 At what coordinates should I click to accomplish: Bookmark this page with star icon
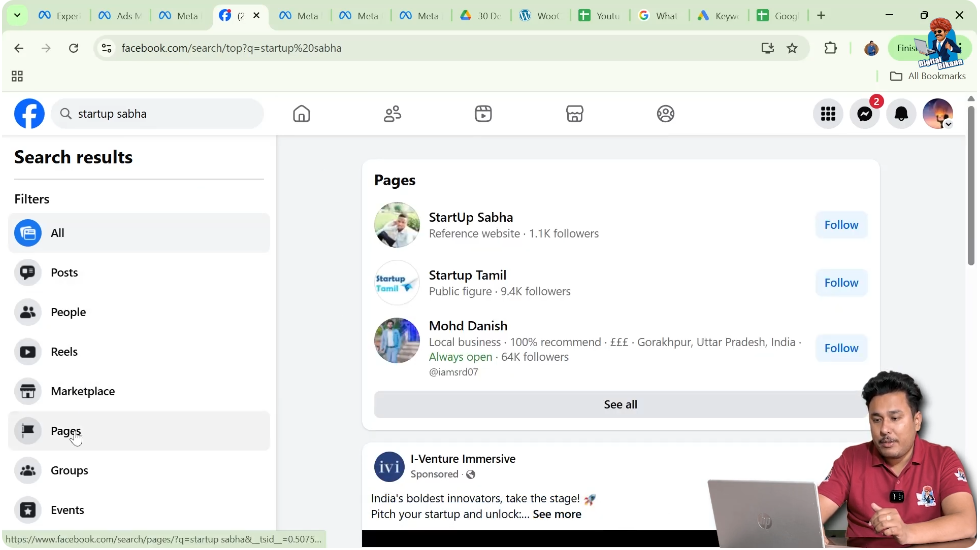[792, 48]
